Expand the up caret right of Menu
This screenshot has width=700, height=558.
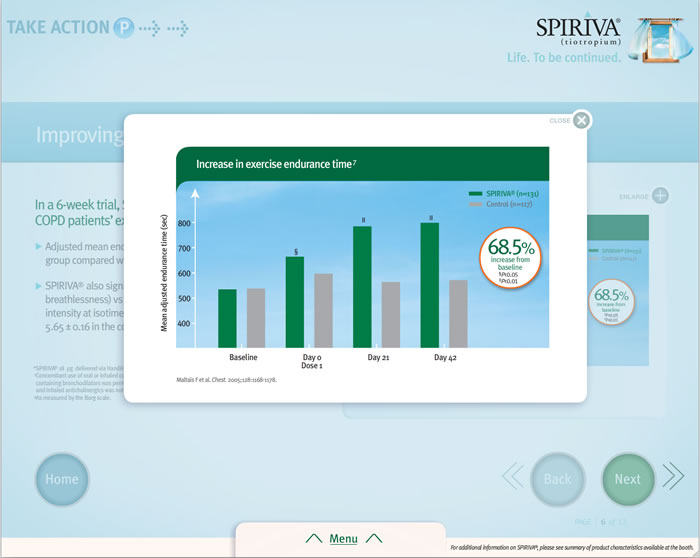374,538
